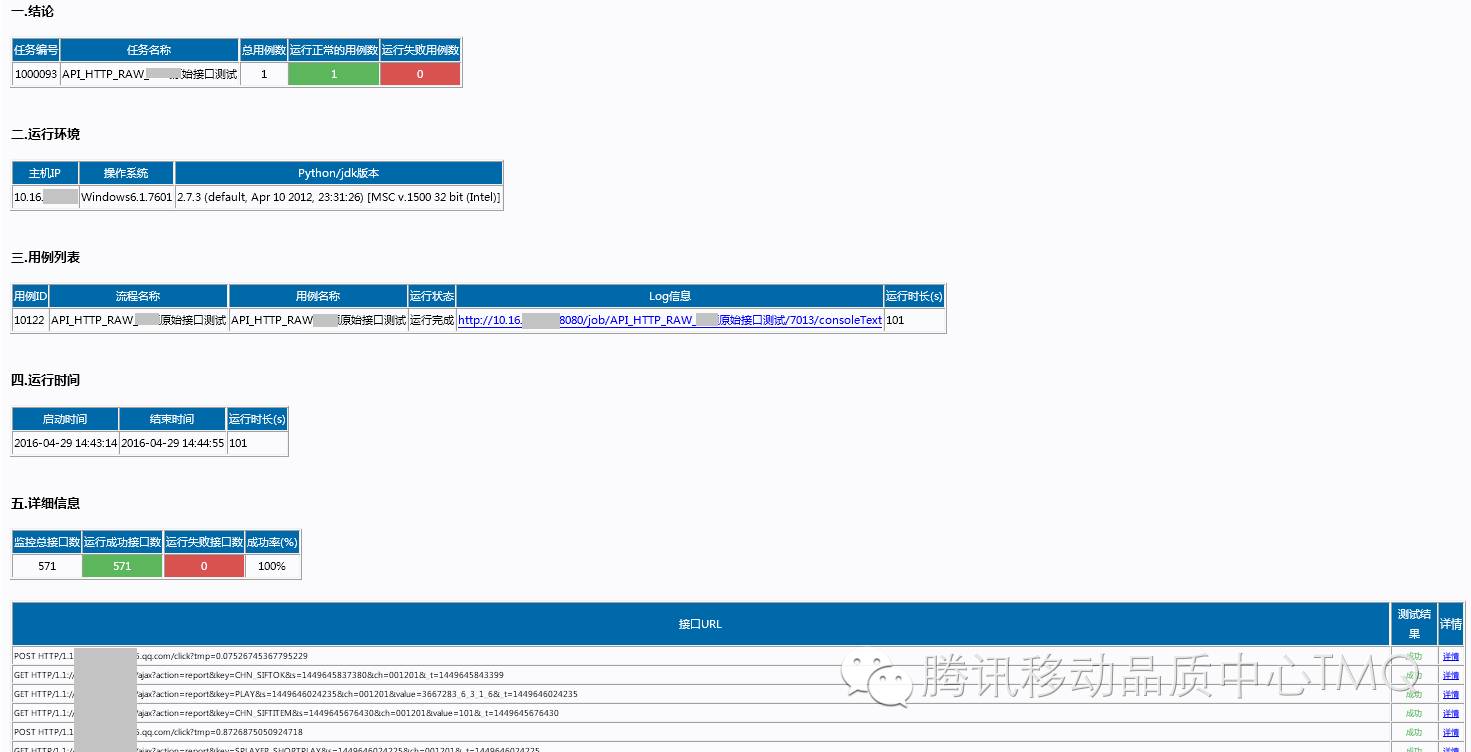Viewport: 1471px width, 752px height.
Task: Click 成功 result in the tmp=0.8726875050924718 row
Action: [1414, 733]
